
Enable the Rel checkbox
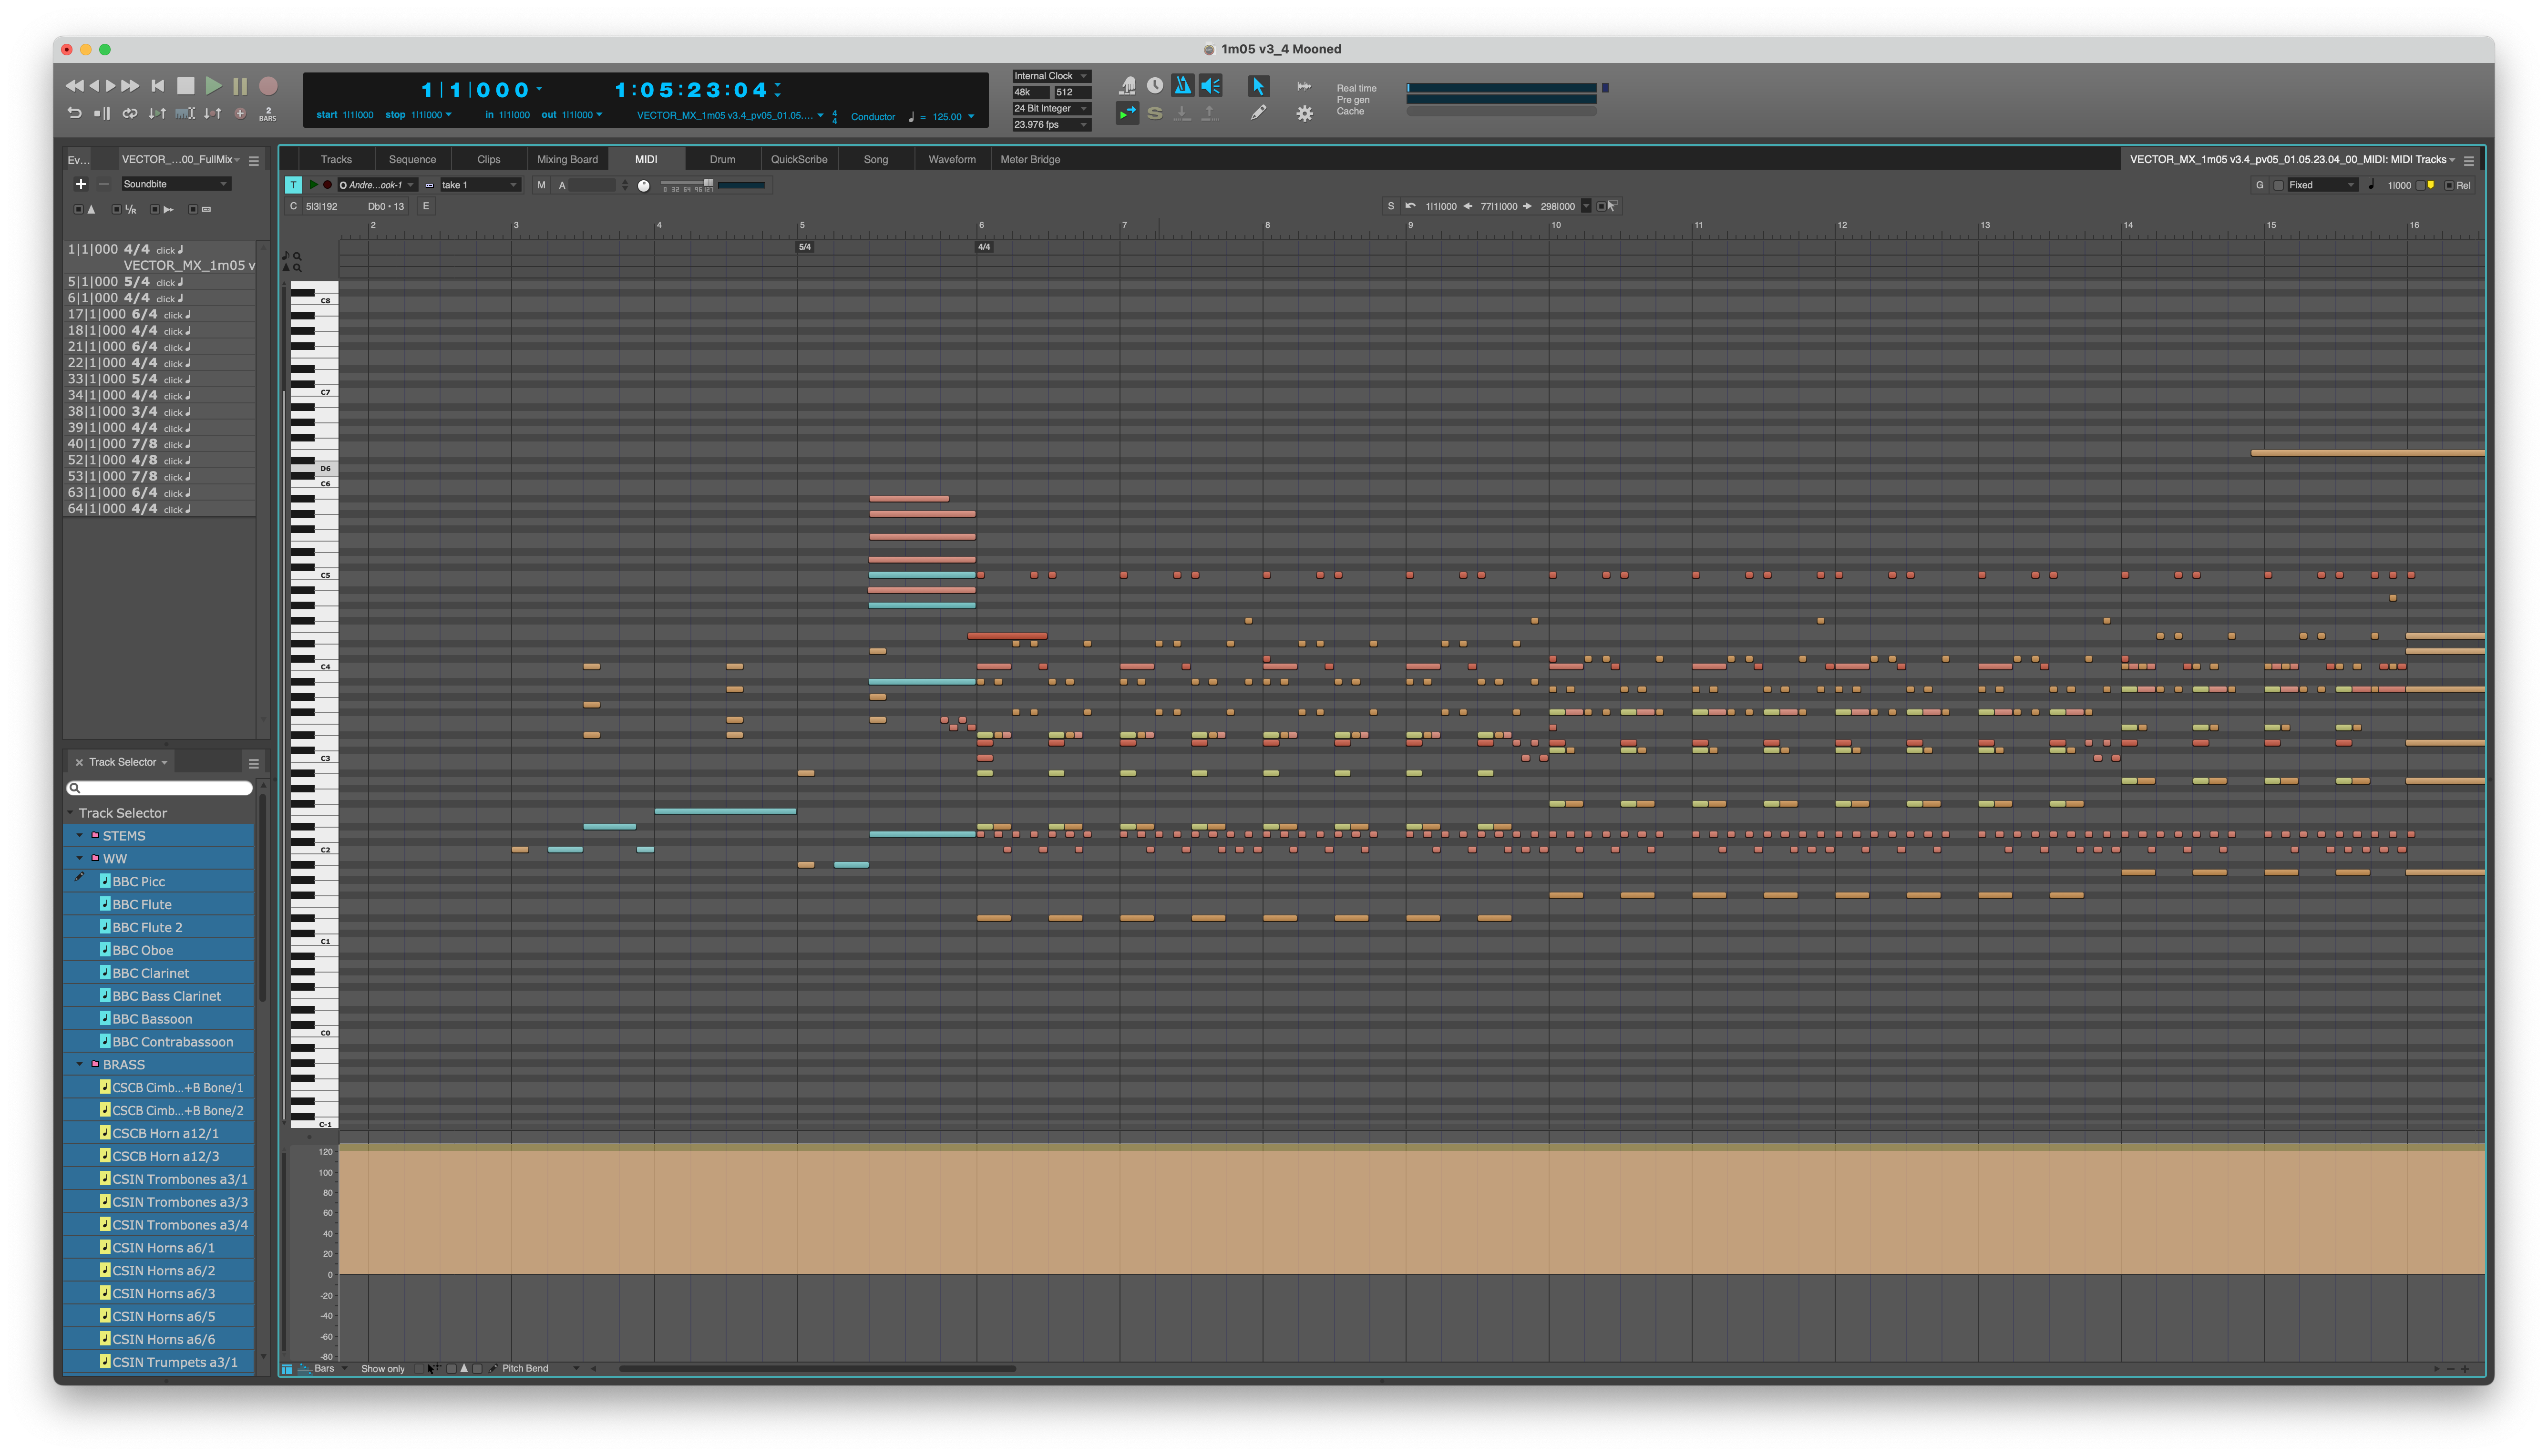pyautogui.click(x=2448, y=185)
